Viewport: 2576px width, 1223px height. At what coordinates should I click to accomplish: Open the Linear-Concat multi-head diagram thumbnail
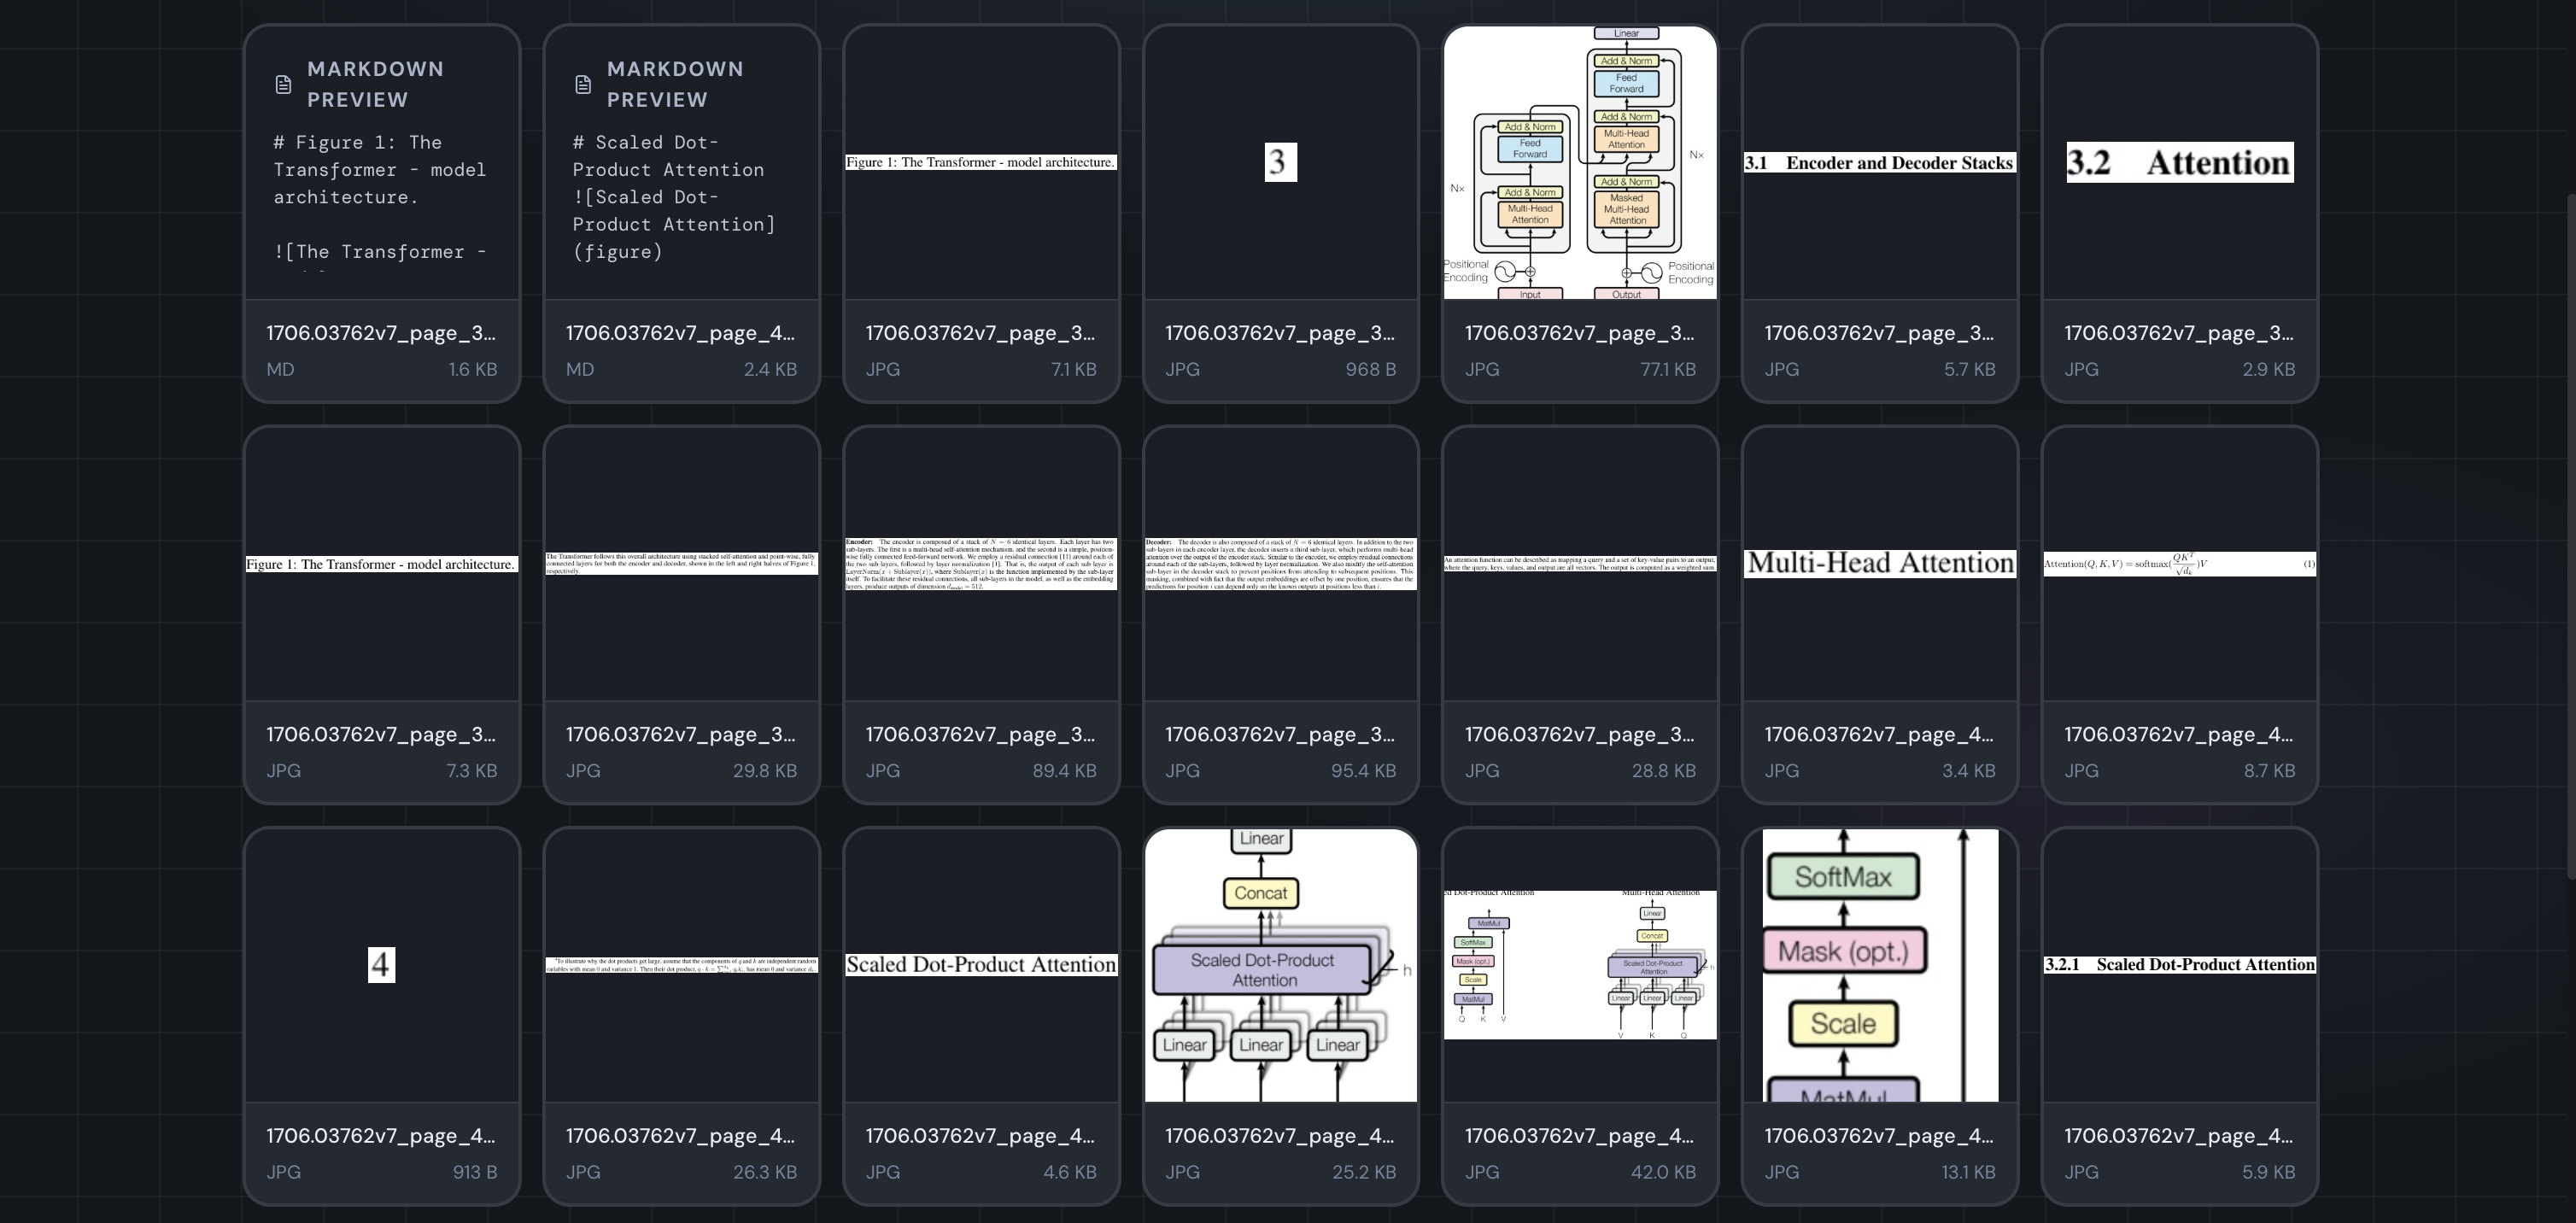(1281, 965)
